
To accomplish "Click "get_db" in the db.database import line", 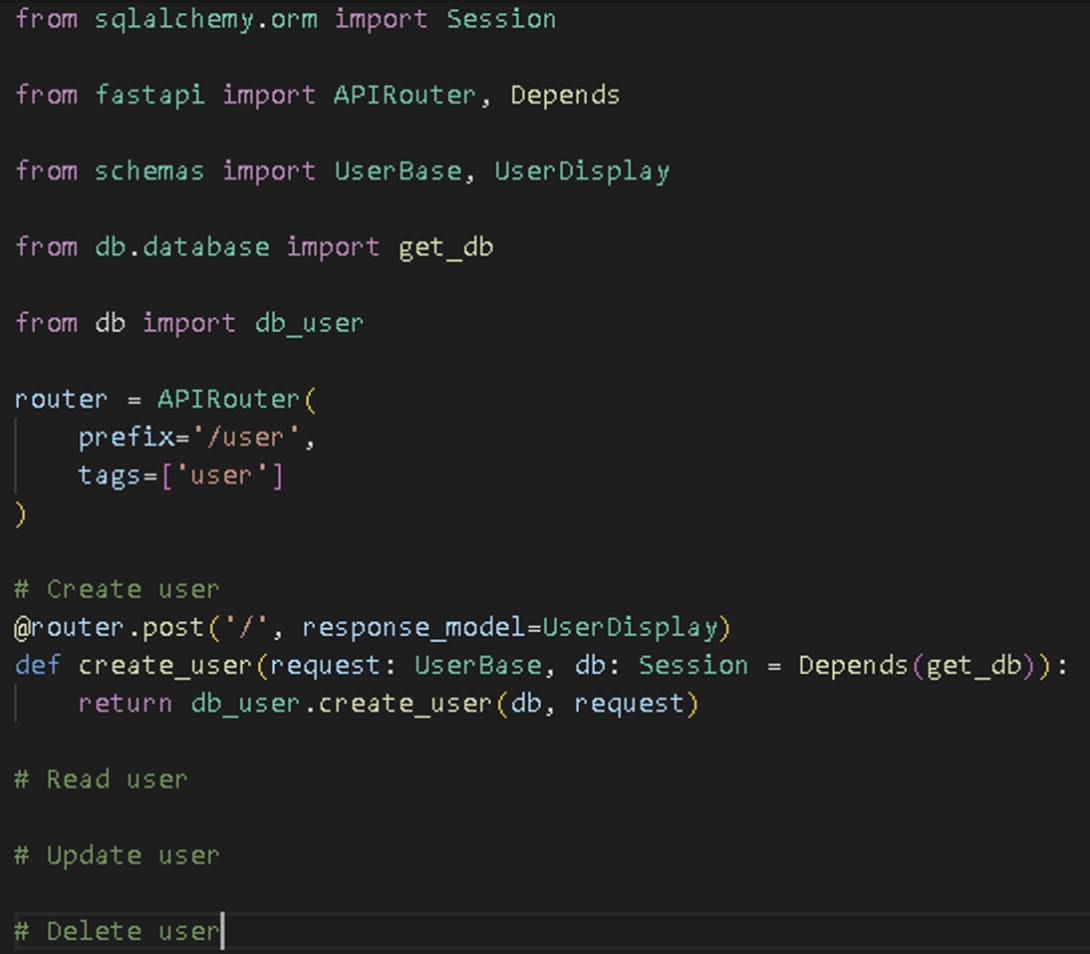I will (x=445, y=247).
